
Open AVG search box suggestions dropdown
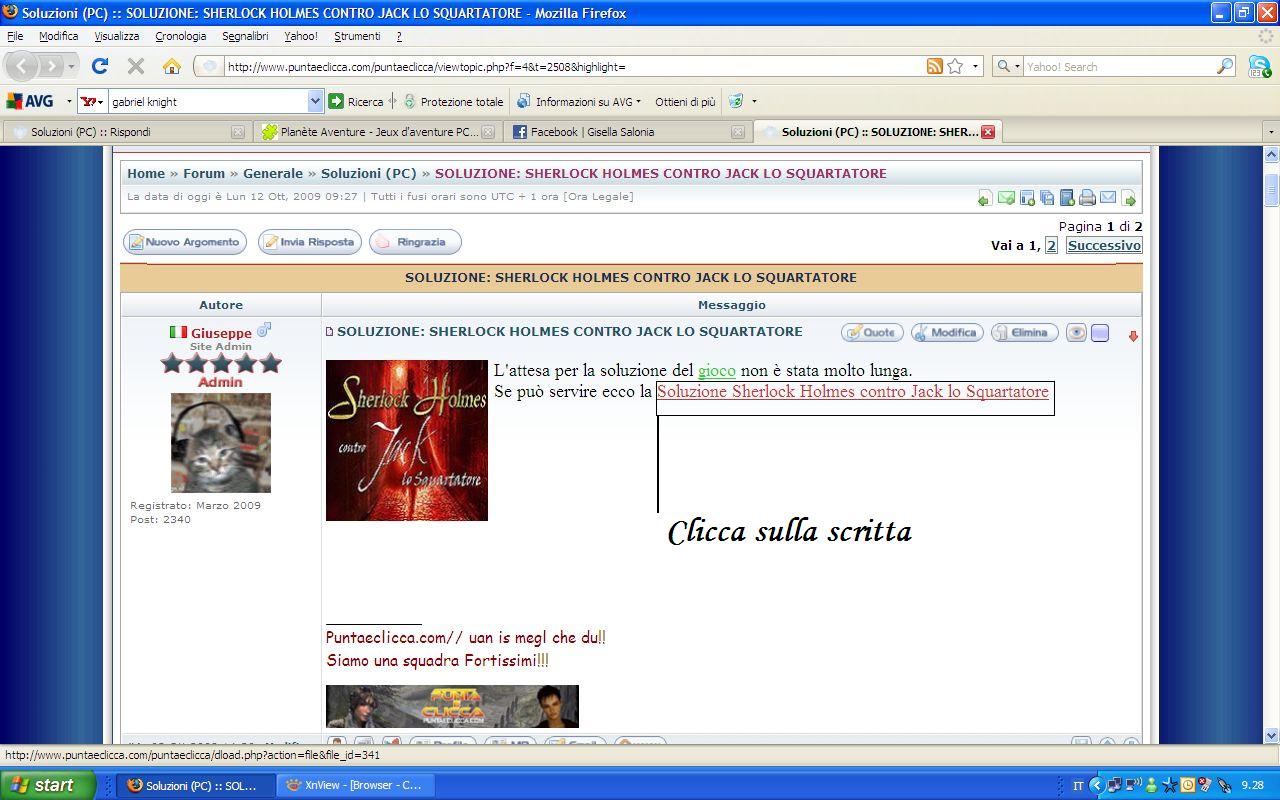[x=315, y=101]
